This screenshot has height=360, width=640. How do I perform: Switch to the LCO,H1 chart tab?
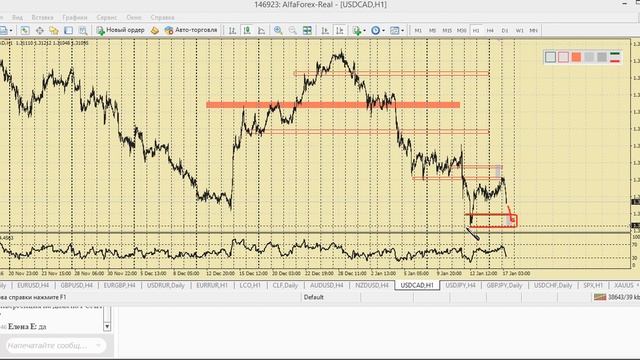click(250, 285)
